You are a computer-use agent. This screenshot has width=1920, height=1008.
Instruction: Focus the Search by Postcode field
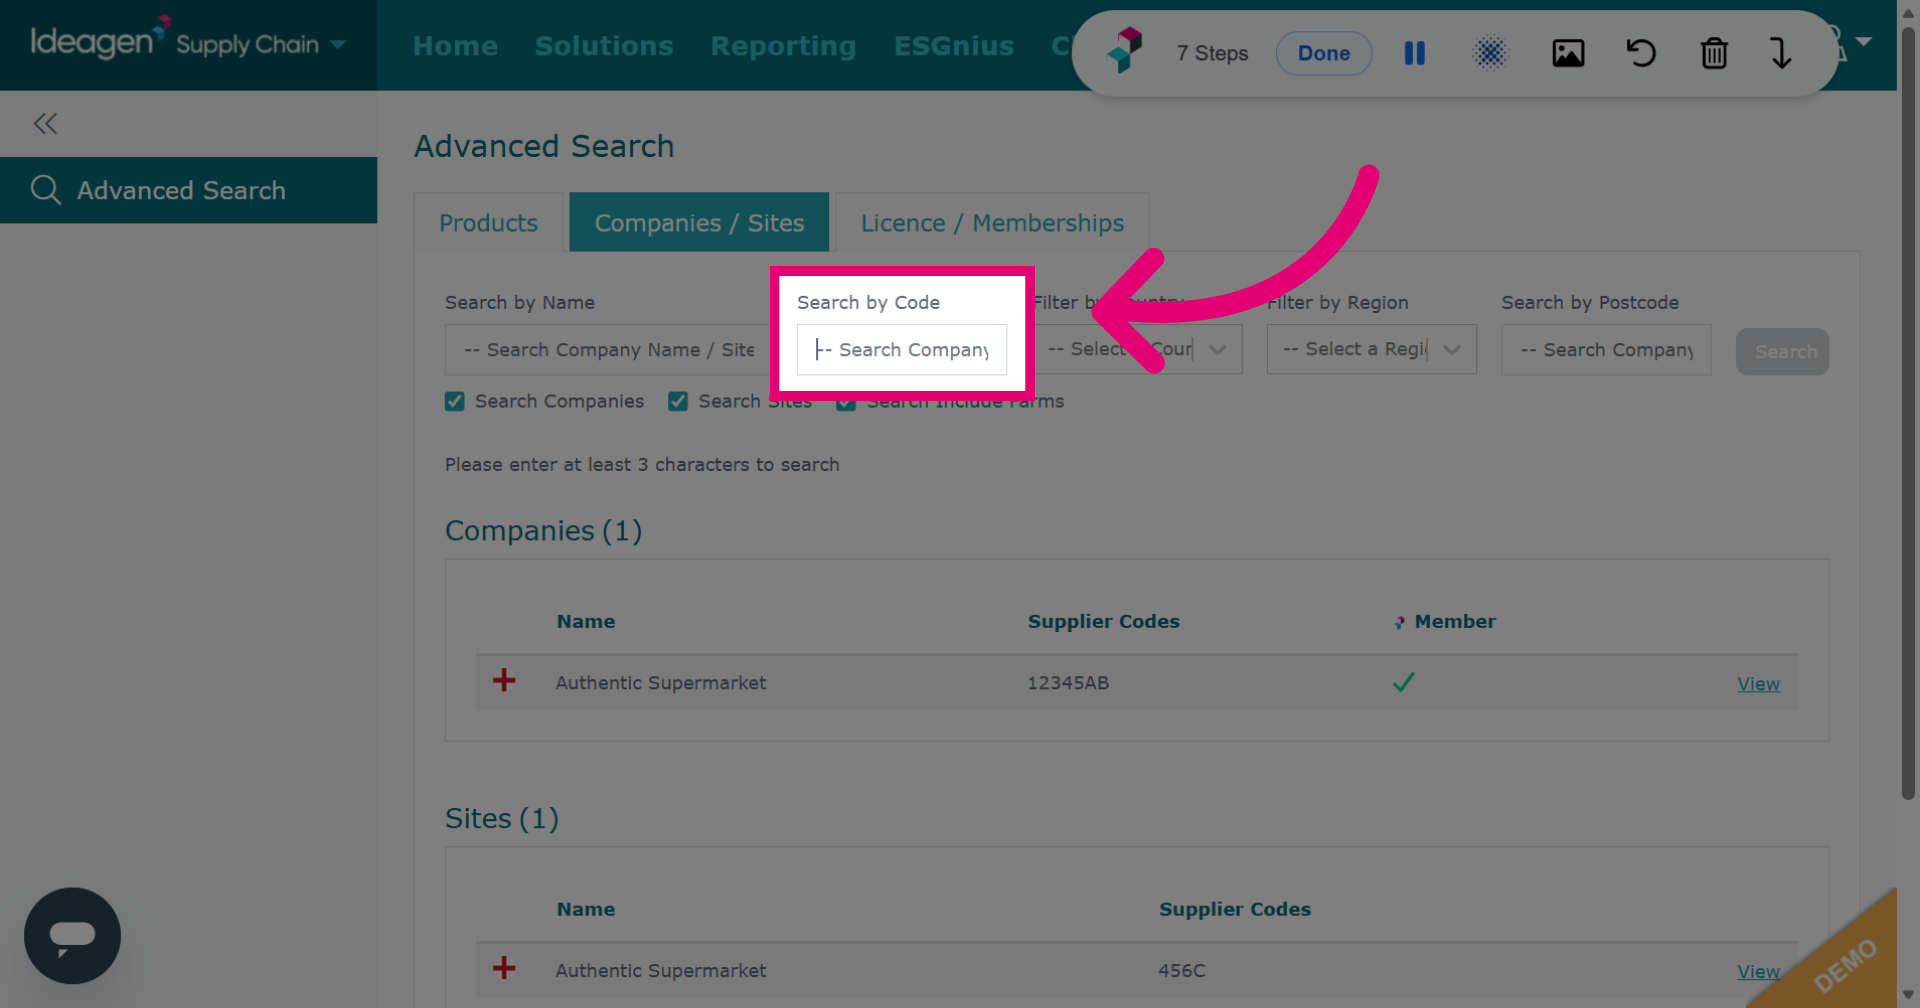(1606, 350)
